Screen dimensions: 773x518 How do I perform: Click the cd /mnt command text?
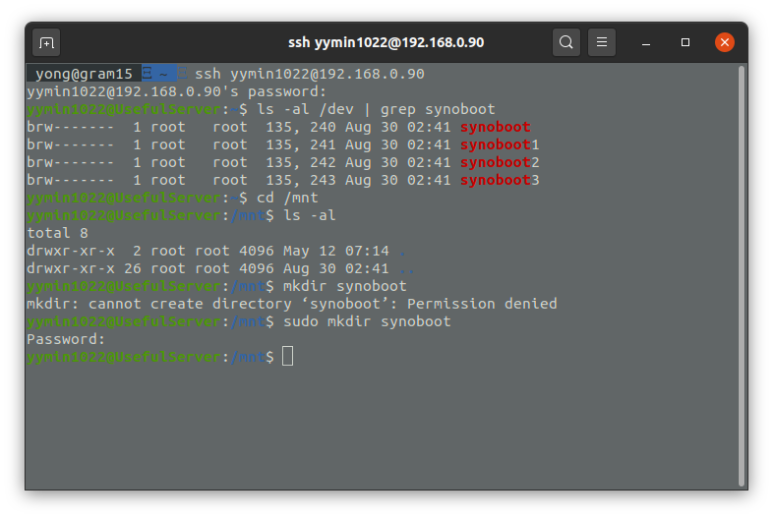pos(287,198)
